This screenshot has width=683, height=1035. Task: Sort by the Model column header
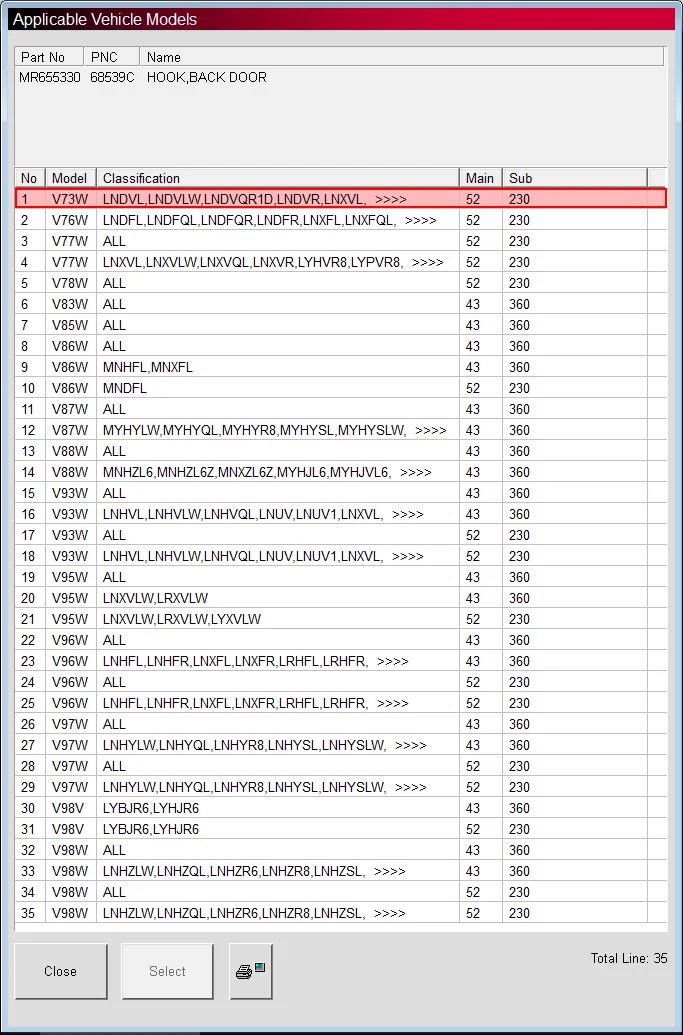tap(70, 178)
